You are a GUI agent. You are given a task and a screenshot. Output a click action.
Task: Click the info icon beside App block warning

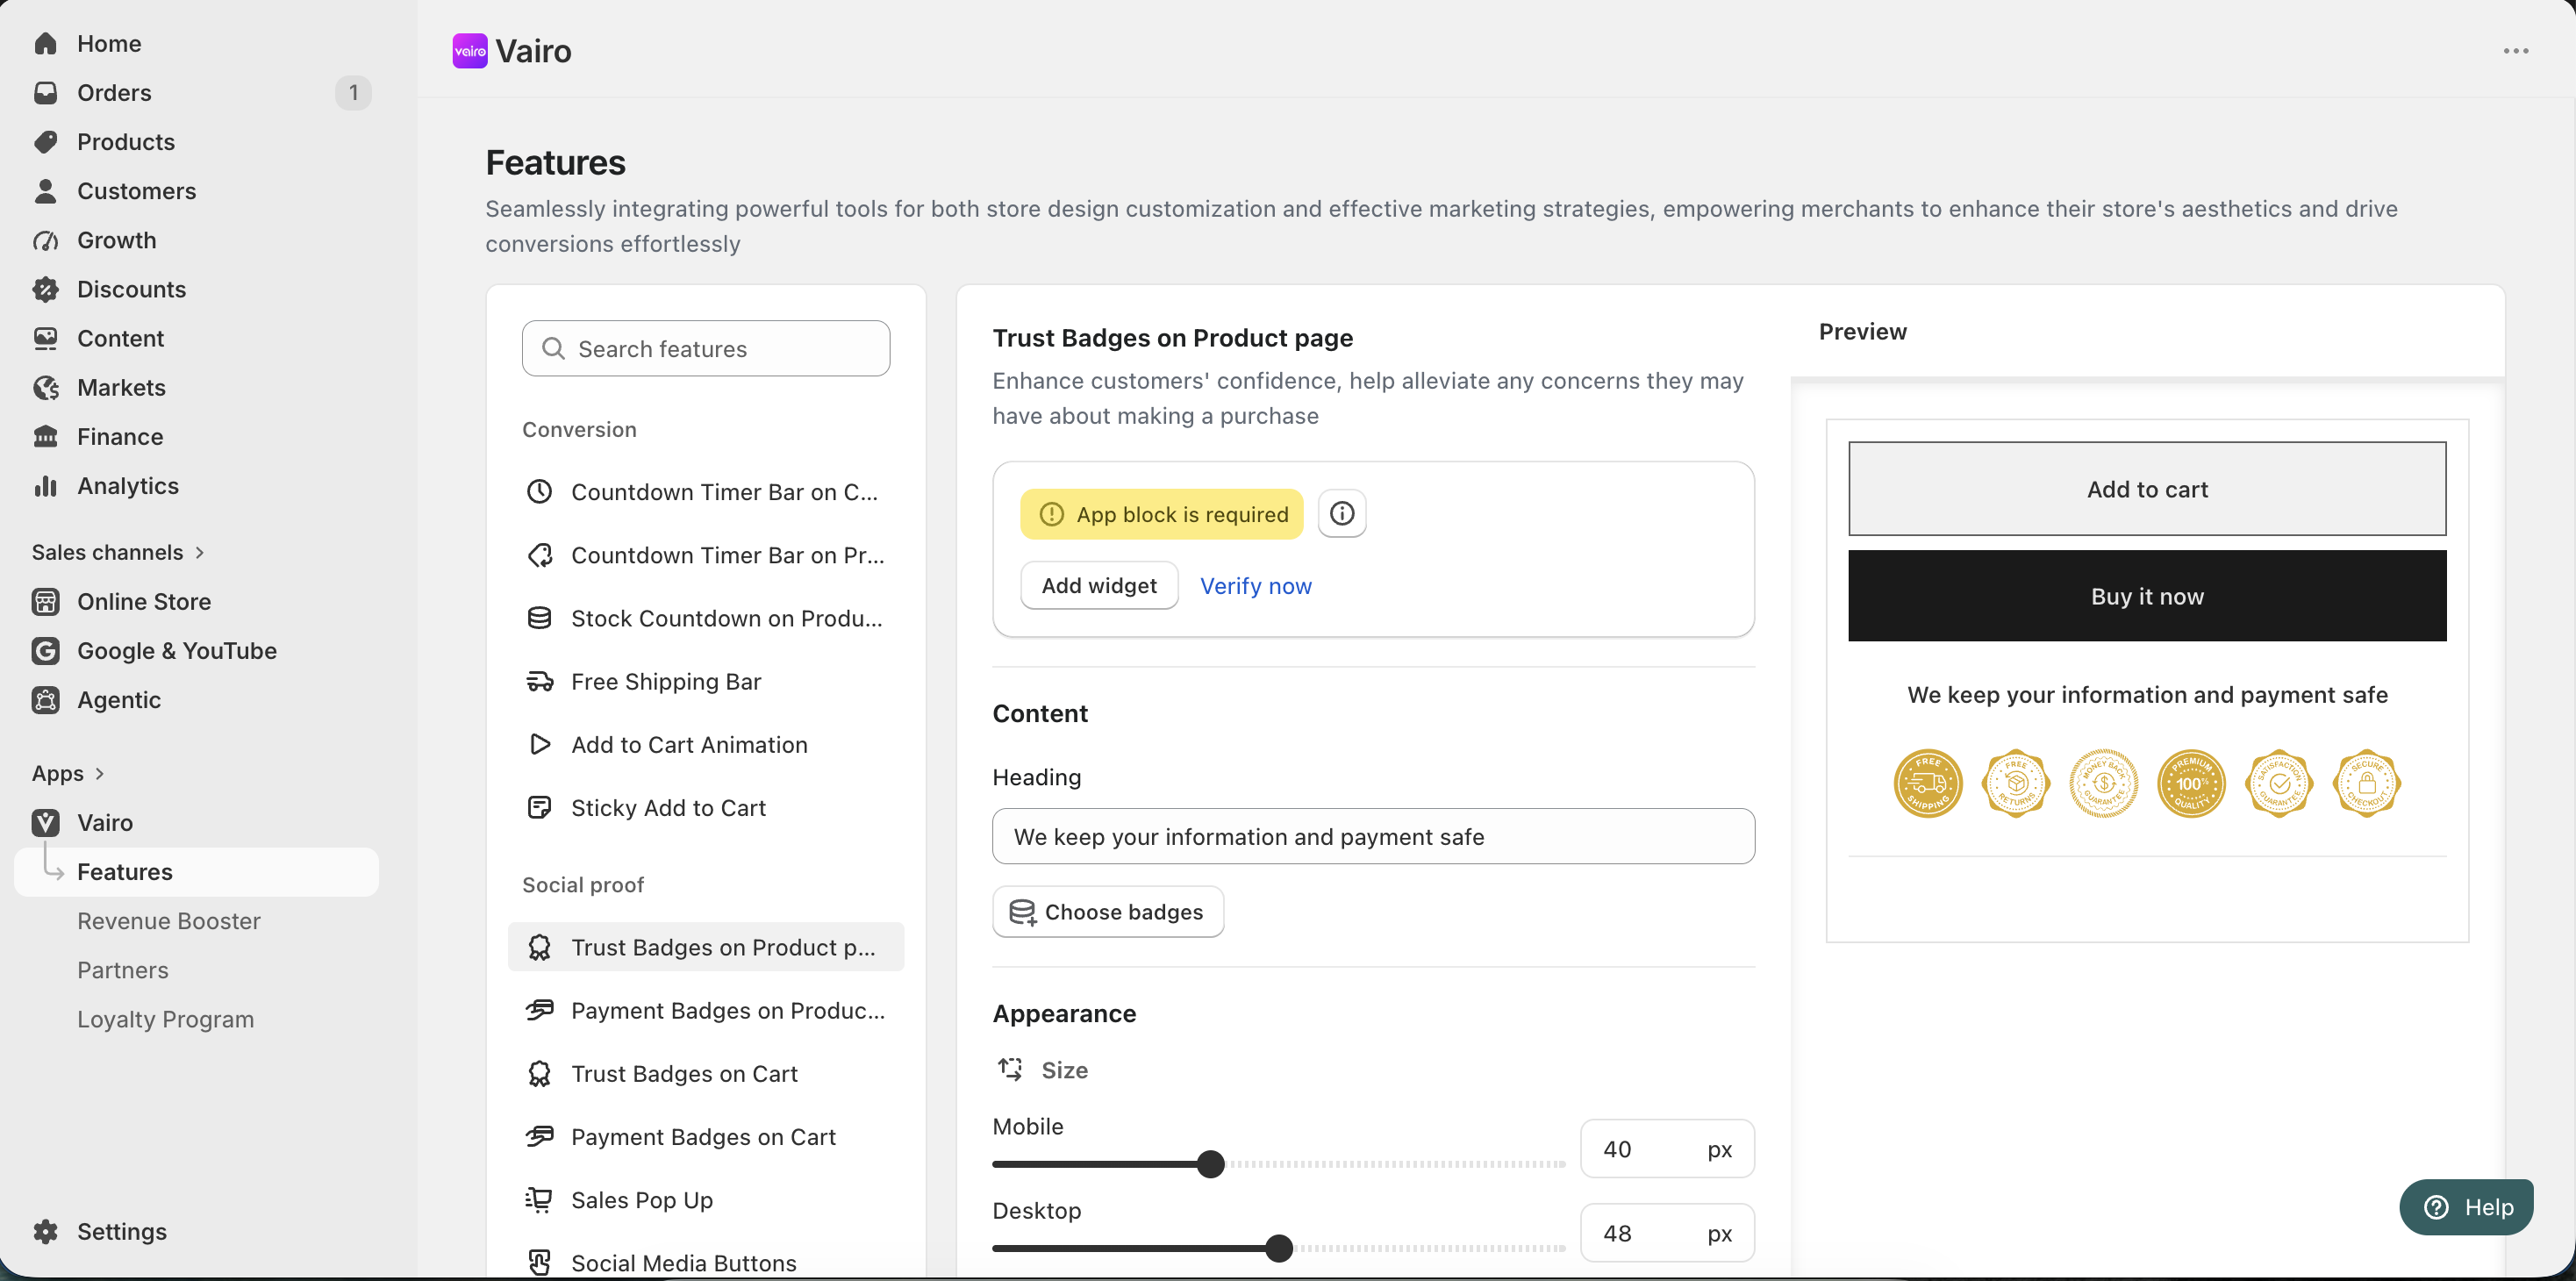pos(1342,514)
